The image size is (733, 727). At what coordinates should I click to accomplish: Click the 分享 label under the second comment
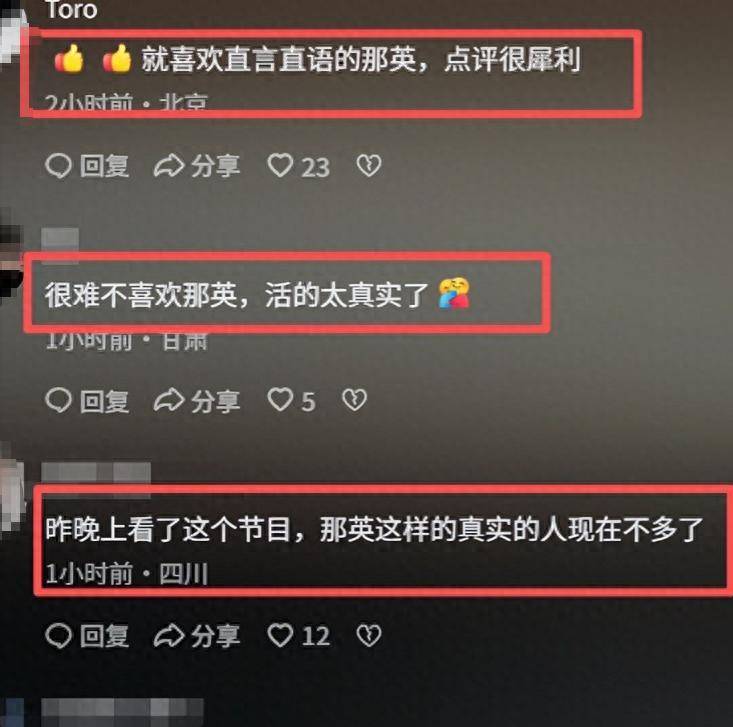pos(216,401)
